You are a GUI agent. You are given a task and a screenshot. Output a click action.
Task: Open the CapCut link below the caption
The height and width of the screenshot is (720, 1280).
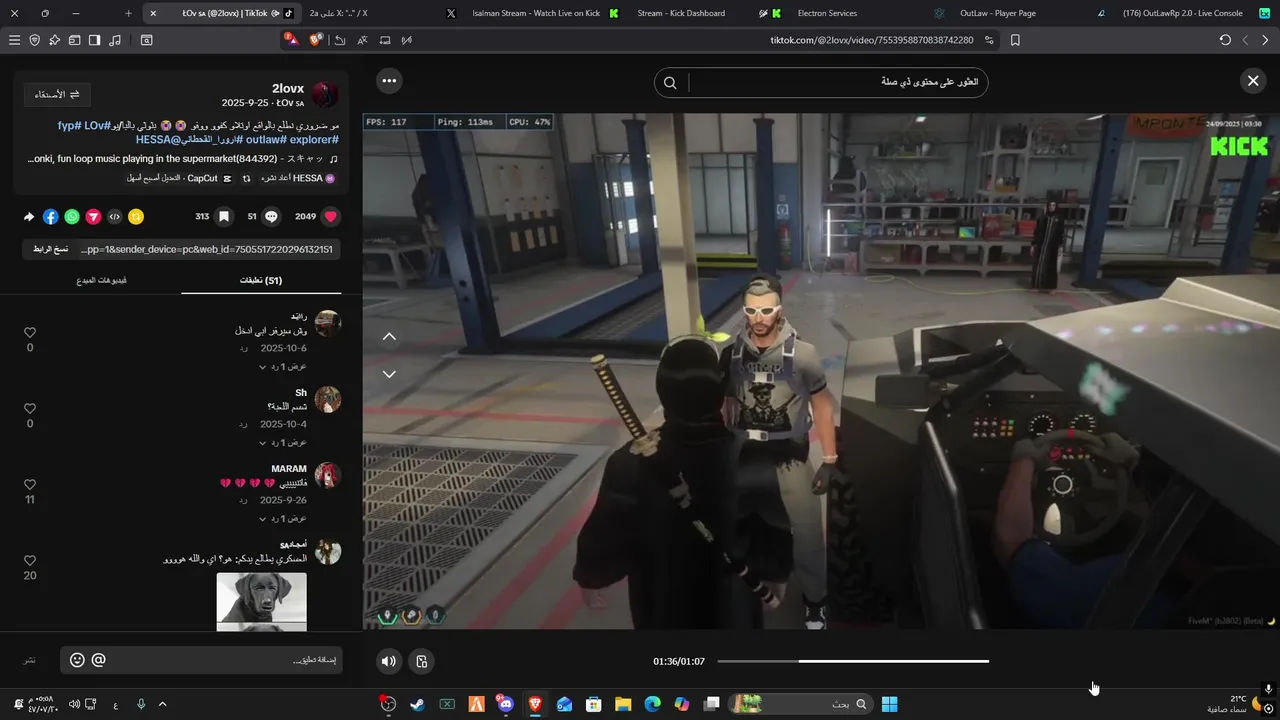click(x=179, y=178)
